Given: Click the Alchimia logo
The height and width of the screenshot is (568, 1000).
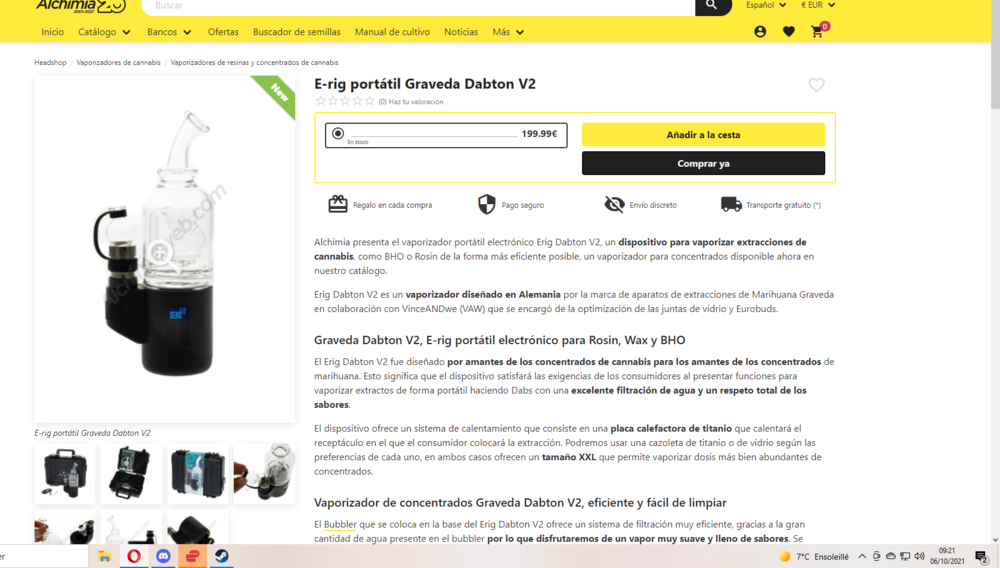Looking at the screenshot, I should tap(81, 6).
